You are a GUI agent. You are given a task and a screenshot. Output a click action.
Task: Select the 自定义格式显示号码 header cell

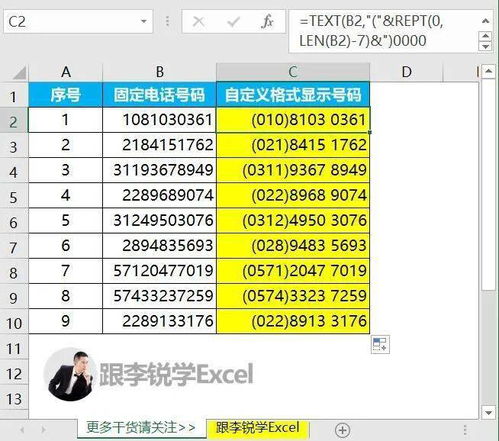pos(293,95)
